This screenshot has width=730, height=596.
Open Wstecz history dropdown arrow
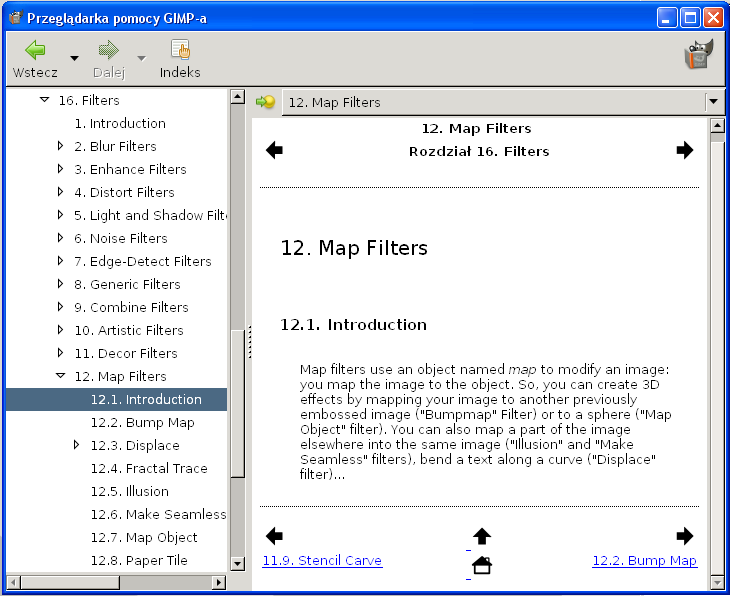pyautogui.click(x=74, y=58)
